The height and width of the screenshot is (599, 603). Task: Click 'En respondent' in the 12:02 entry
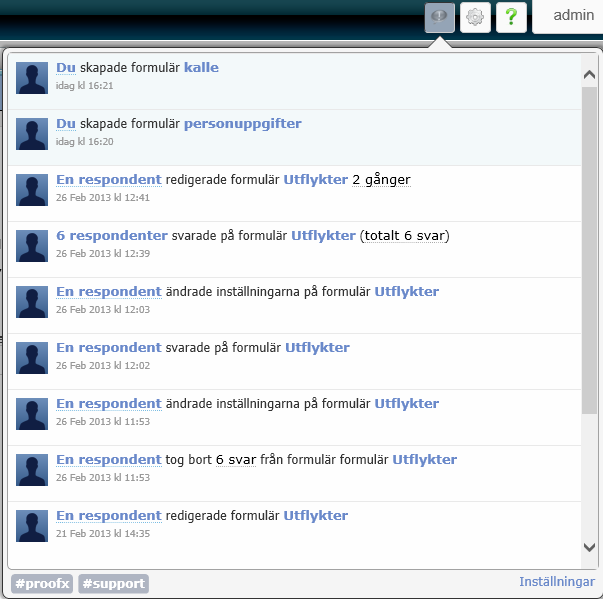[108, 347]
